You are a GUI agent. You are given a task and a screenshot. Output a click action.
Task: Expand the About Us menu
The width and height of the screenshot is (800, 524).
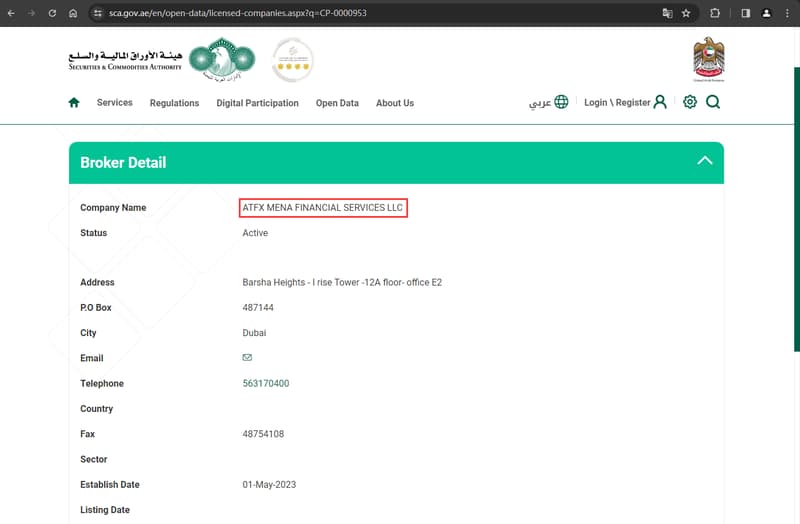(x=395, y=103)
